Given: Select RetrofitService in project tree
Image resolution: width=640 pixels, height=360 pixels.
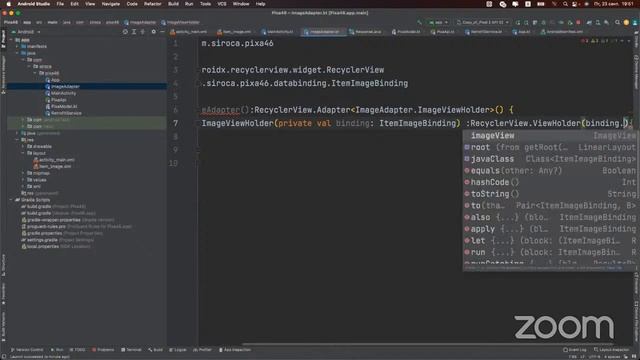Looking at the screenshot, I should tap(66, 113).
